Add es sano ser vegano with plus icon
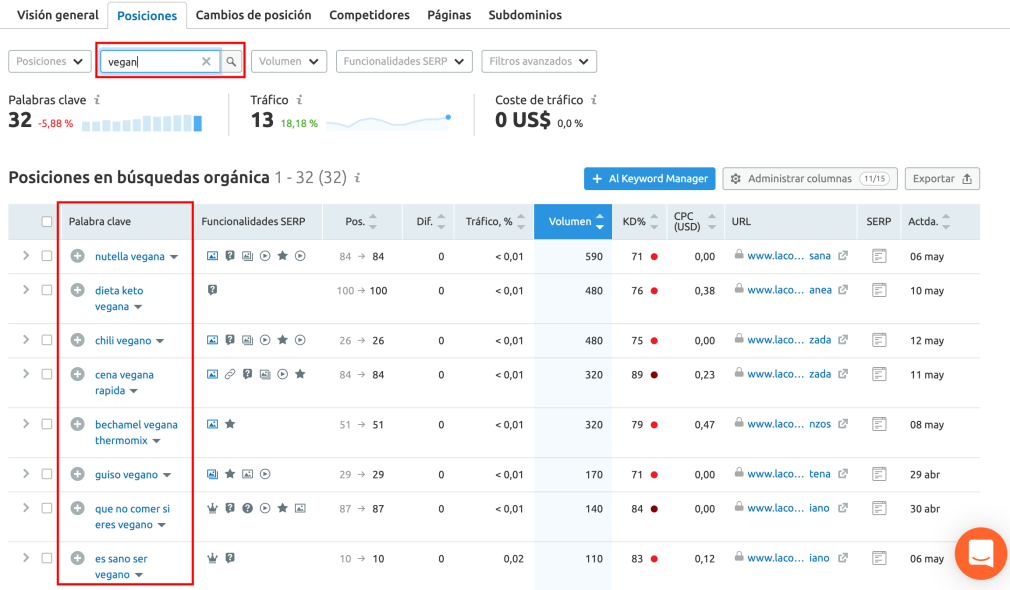The height and width of the screenshot is (590, 1010). click(x=77, y=558)
